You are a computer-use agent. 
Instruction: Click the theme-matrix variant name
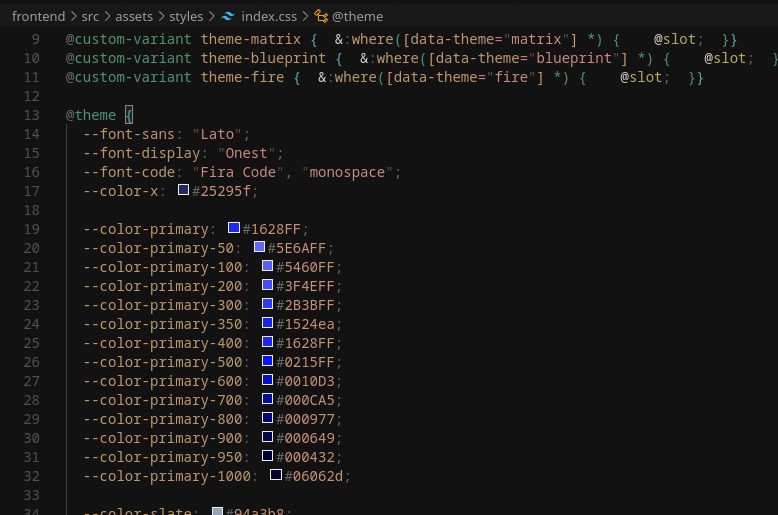[x=251, y=39]
